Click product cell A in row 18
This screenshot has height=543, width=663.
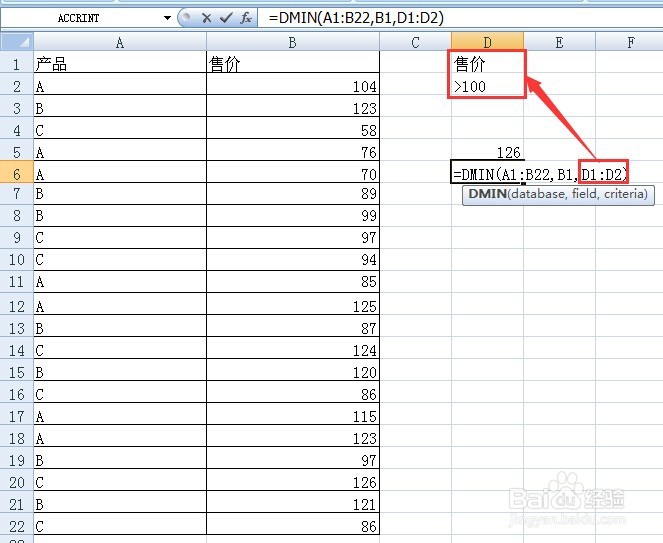point(120,436)
